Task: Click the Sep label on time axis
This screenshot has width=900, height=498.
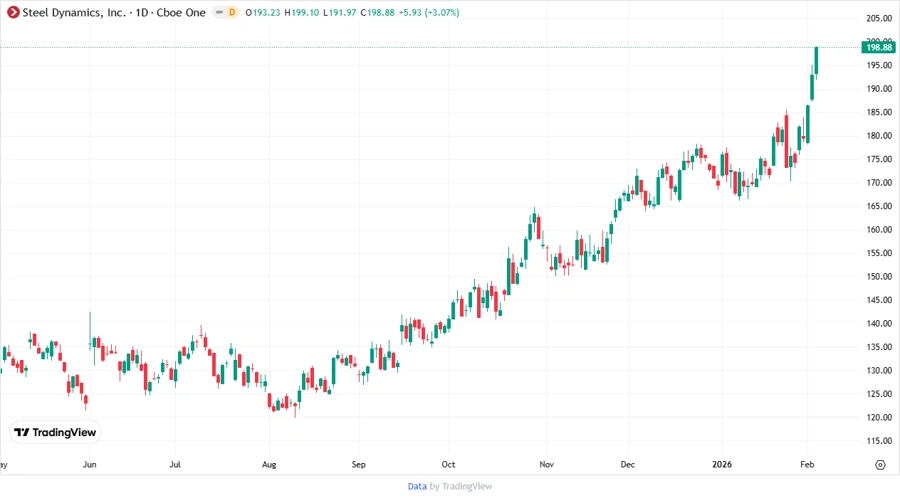Action: pos(359,464)
